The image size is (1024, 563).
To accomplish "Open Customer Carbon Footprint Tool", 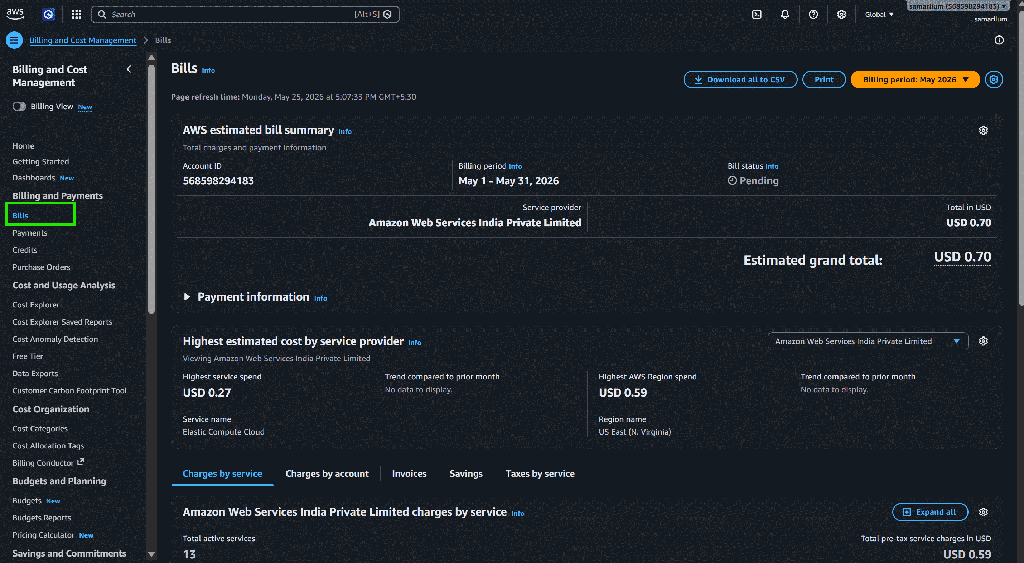I will pyautogui.click(x=69, y=390).
